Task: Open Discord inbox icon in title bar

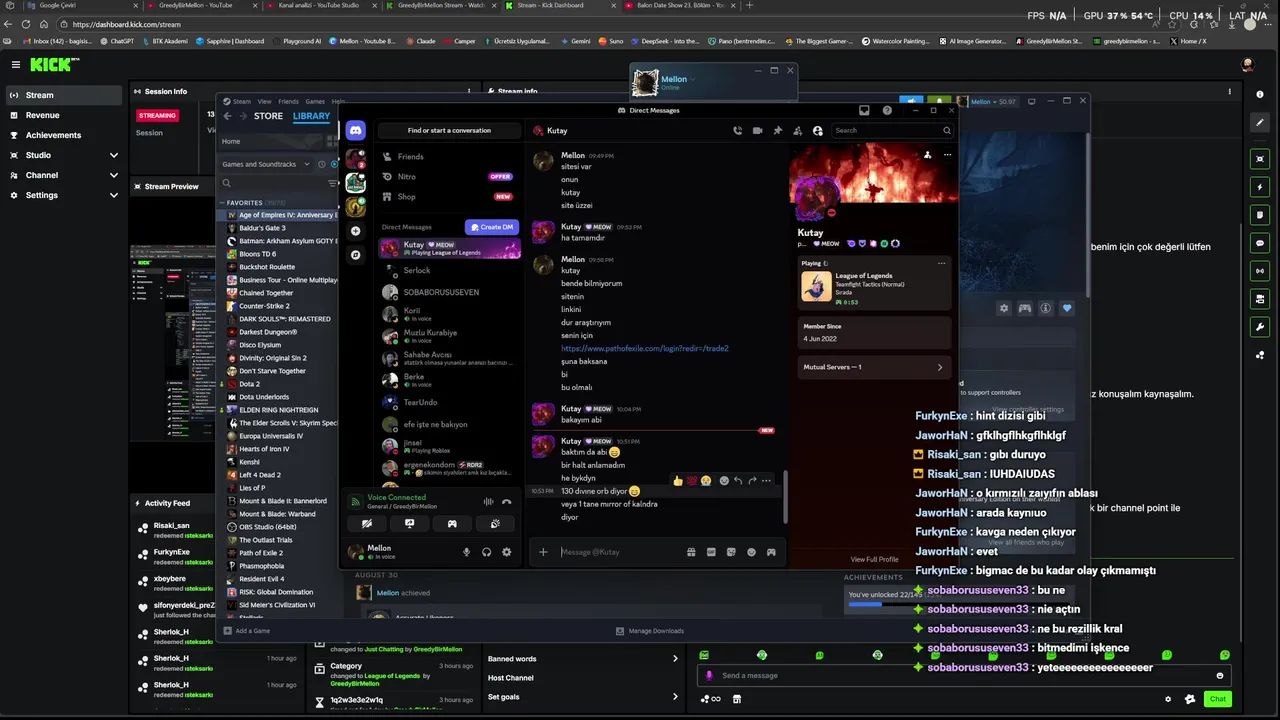Action: 864,110
